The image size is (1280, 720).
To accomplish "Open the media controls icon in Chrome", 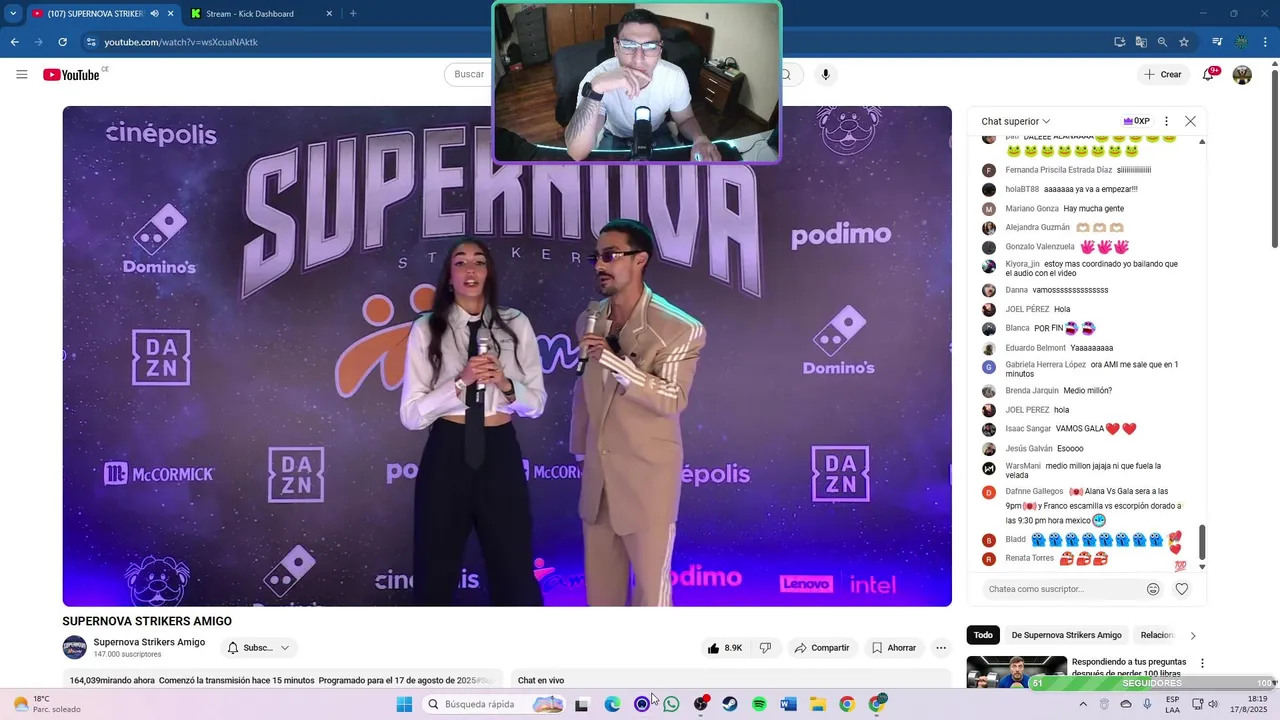I will coord(1216,42).
